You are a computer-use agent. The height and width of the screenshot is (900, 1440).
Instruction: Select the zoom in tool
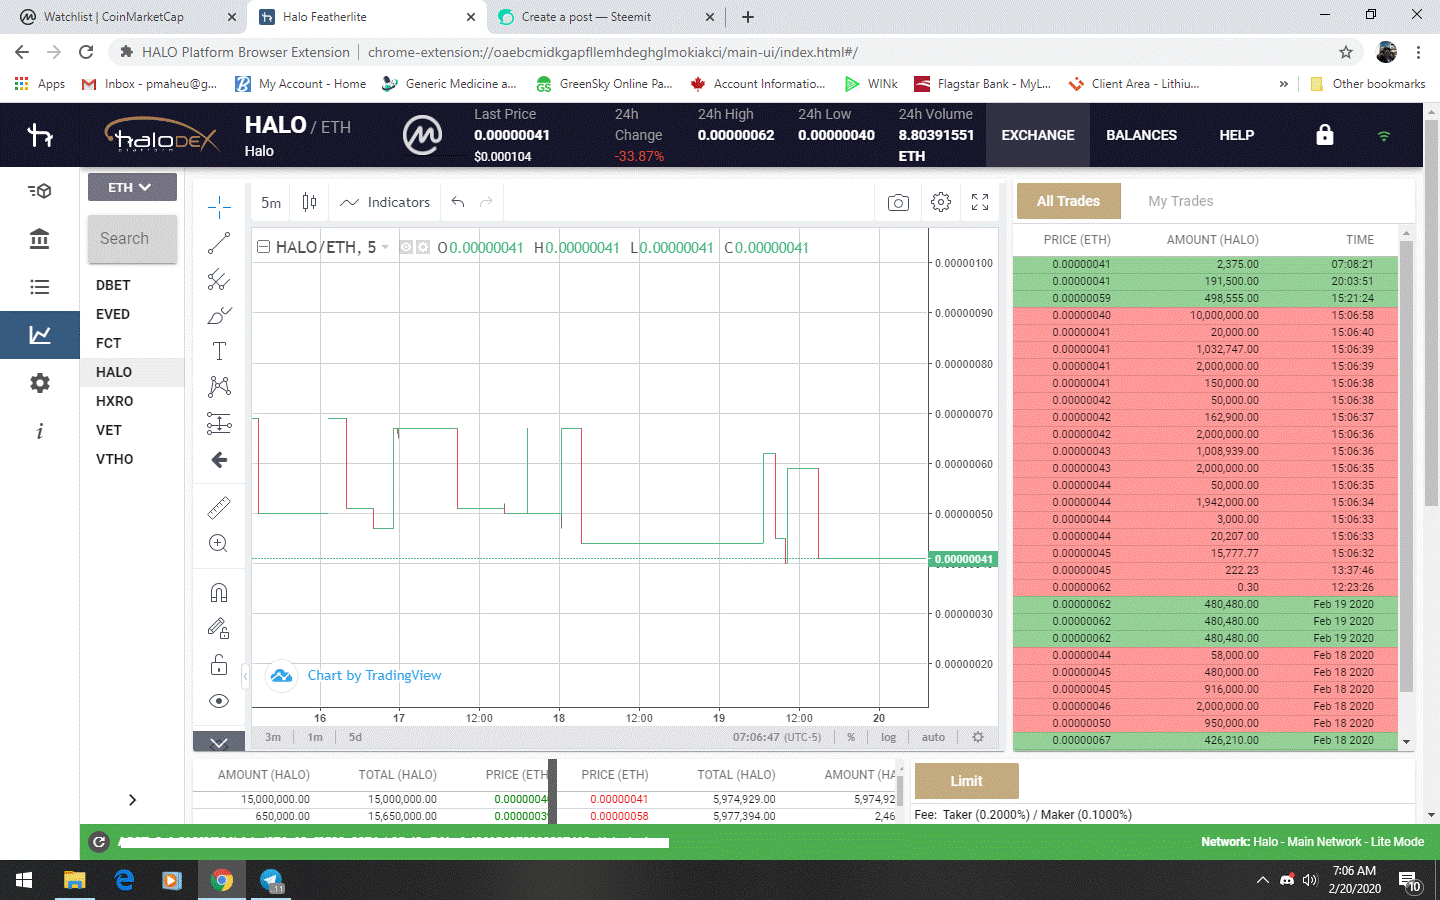[x=219, y=544]
